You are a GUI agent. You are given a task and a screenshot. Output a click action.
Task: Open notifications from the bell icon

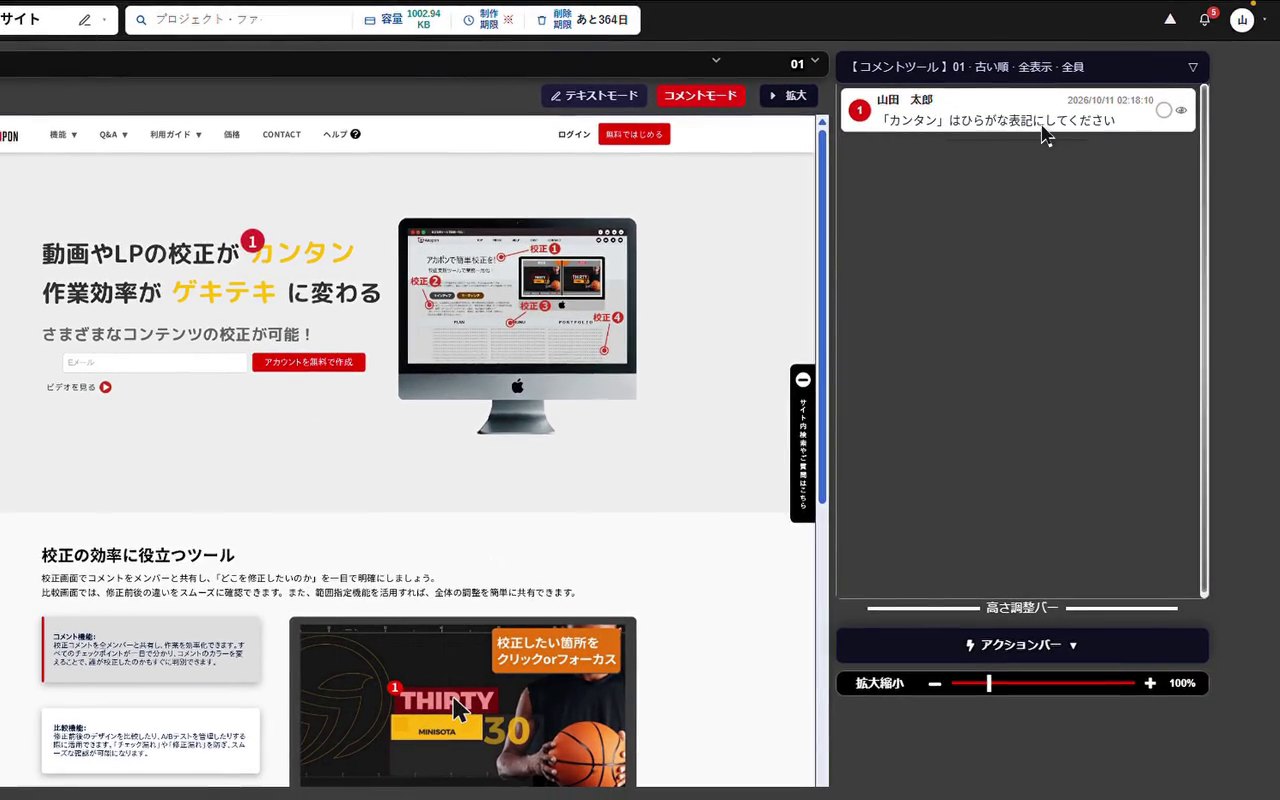point(1205,20)
